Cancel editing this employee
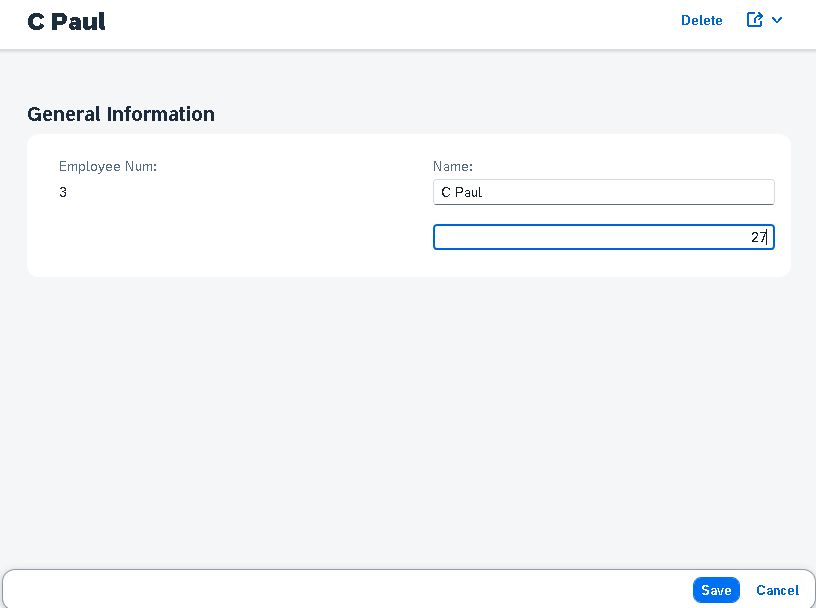Screen dimensions: 816x608 click(777, 590)
